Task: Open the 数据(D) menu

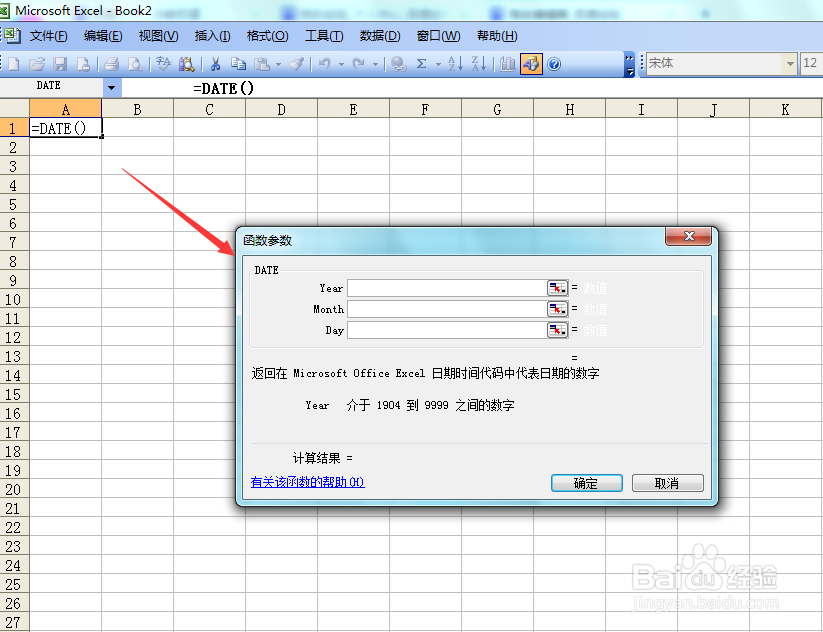Action: tap(379, 36)
